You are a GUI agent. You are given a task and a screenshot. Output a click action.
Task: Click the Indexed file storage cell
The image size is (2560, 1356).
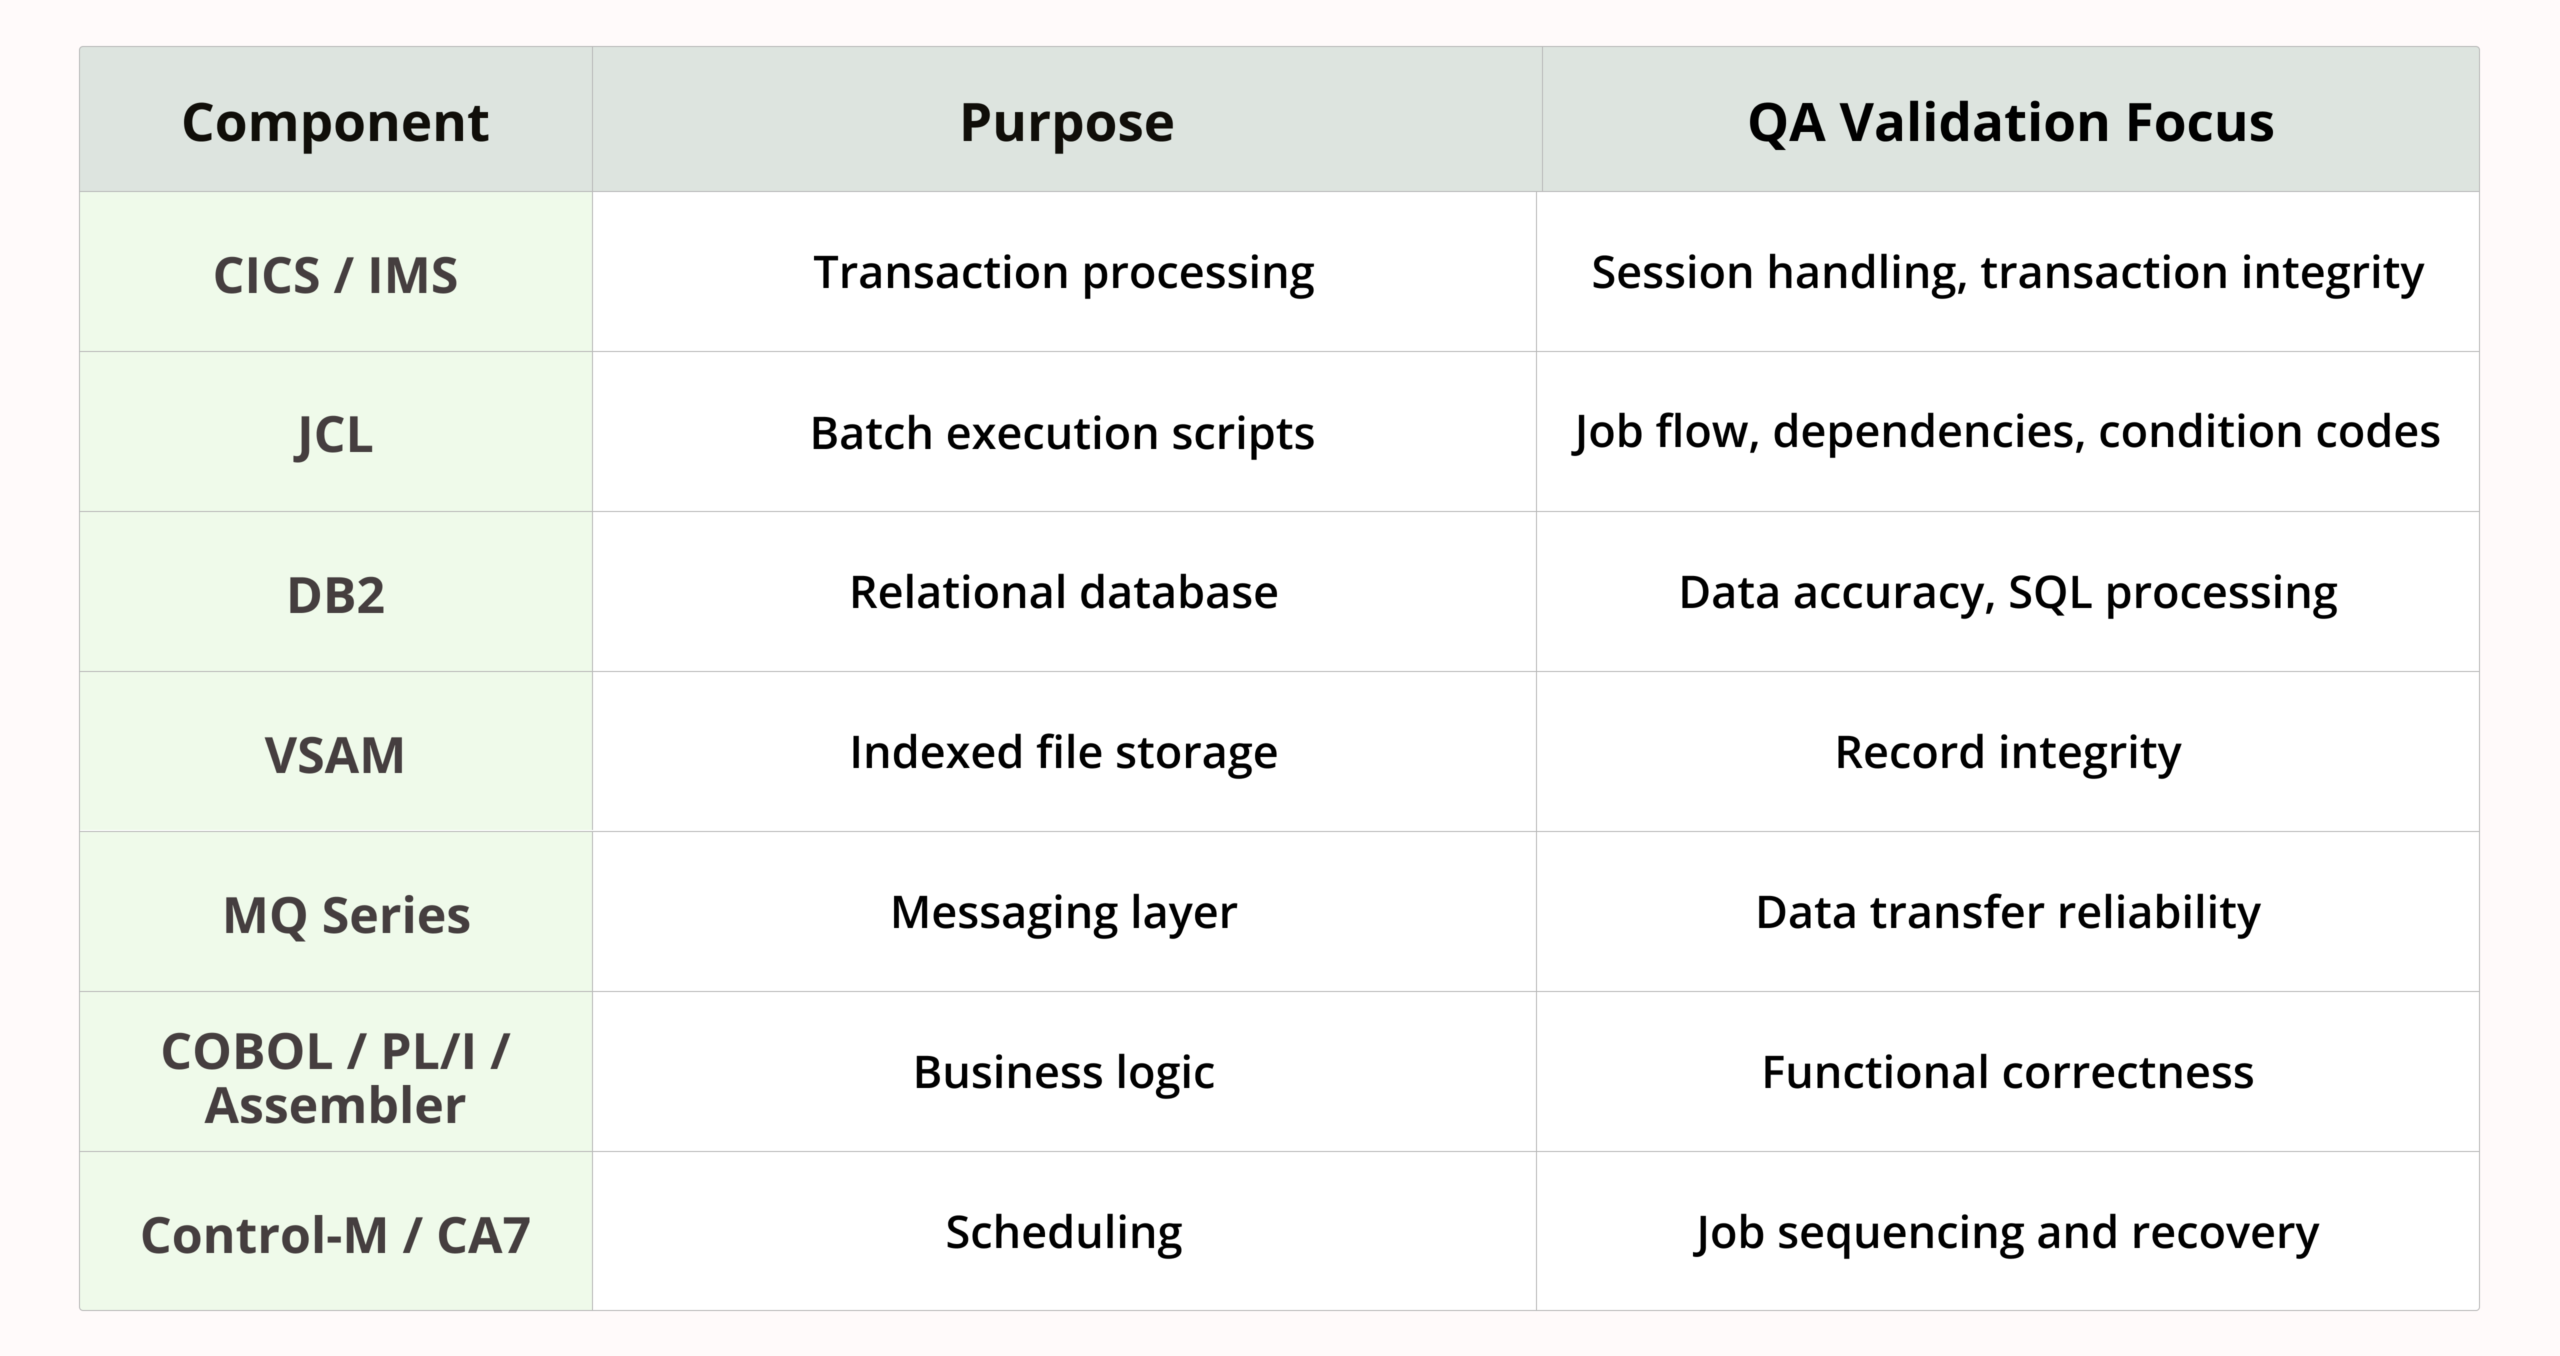click(x=1064, y=752)
